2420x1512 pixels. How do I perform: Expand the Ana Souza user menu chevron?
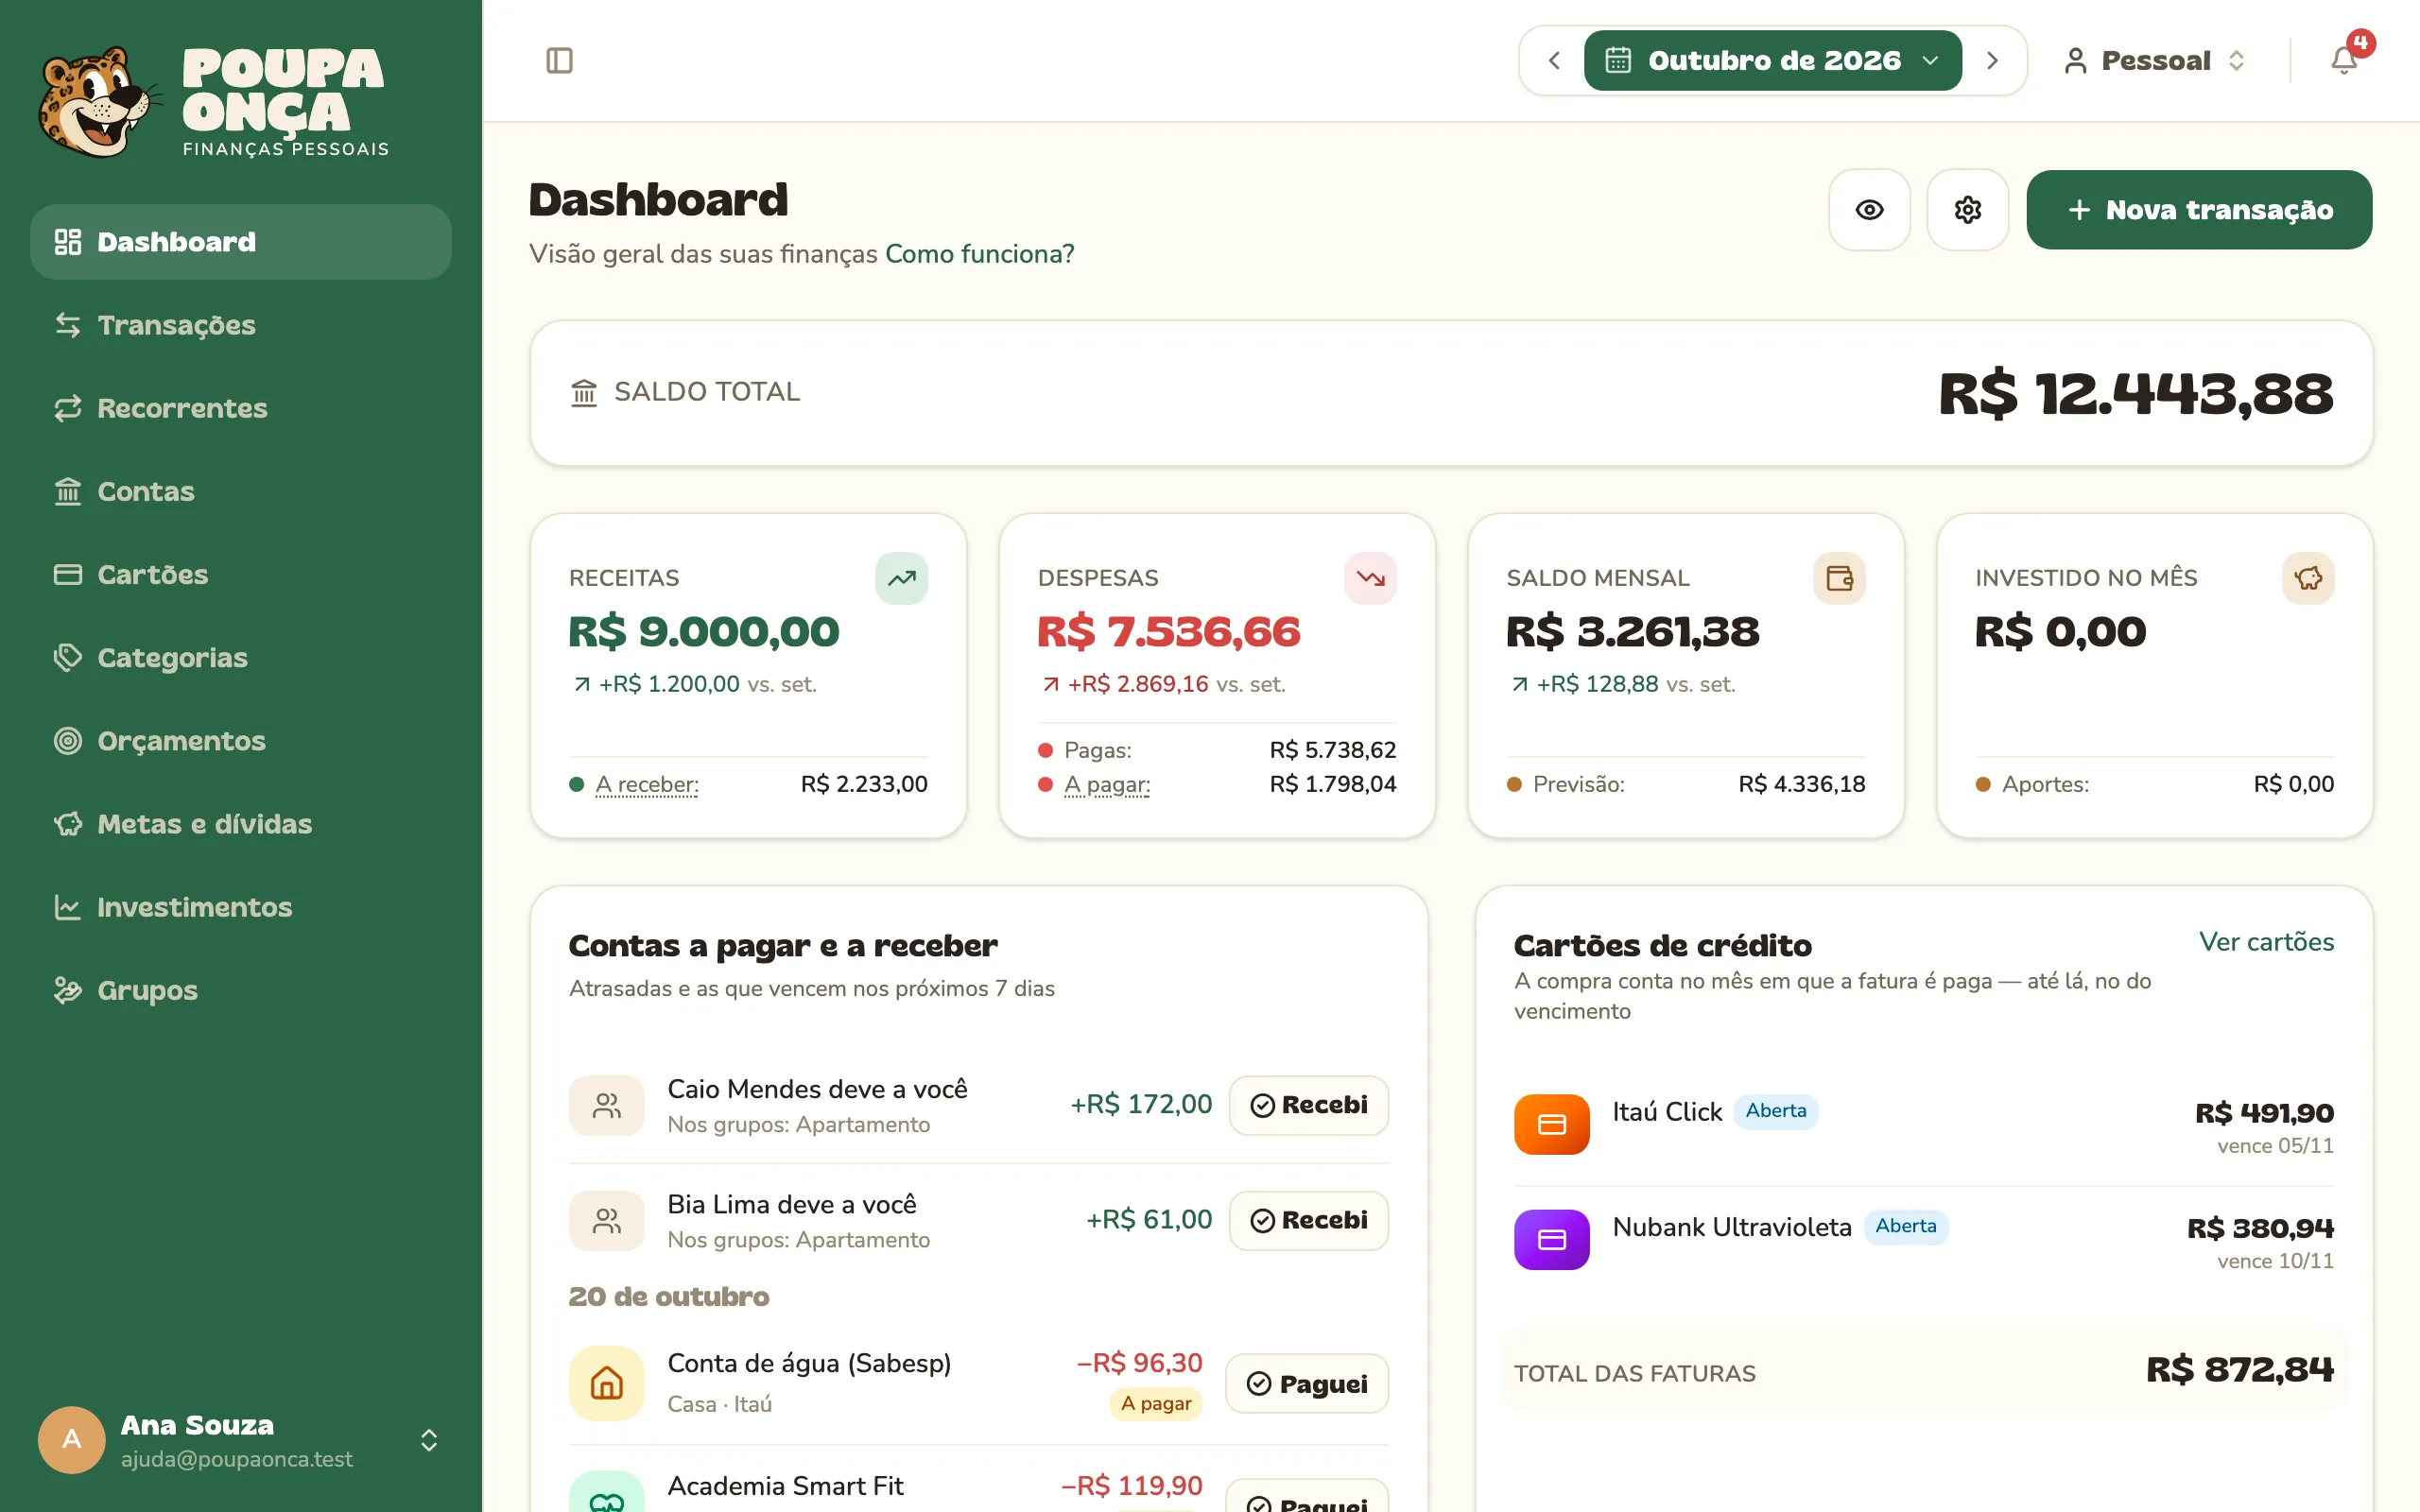point(429,1440)
